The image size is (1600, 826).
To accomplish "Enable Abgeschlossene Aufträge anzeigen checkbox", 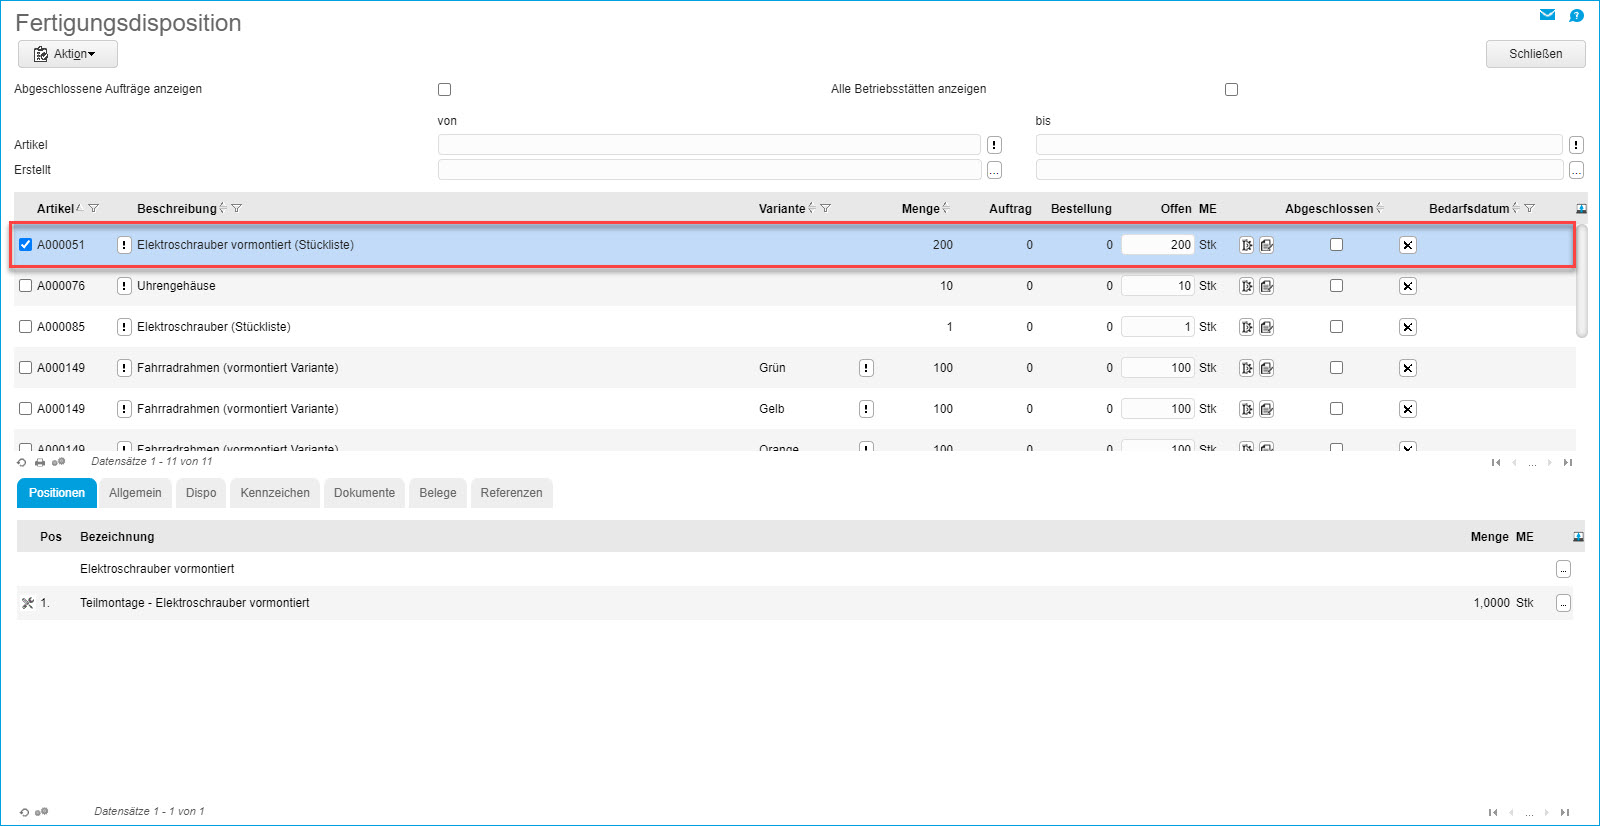I will (445, 90).
